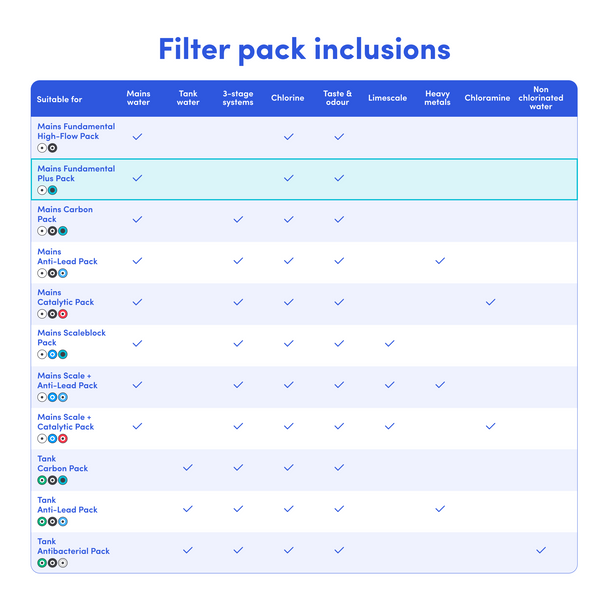Select the Mains Catalytic Pack name
The width and height of the screenshot is (608, 608).
click(x=66, y=297)
